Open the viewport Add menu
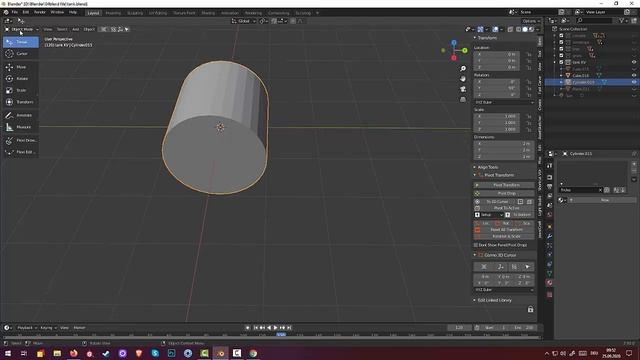The width and height of the screenshot is (640, 360). [76, 29]
